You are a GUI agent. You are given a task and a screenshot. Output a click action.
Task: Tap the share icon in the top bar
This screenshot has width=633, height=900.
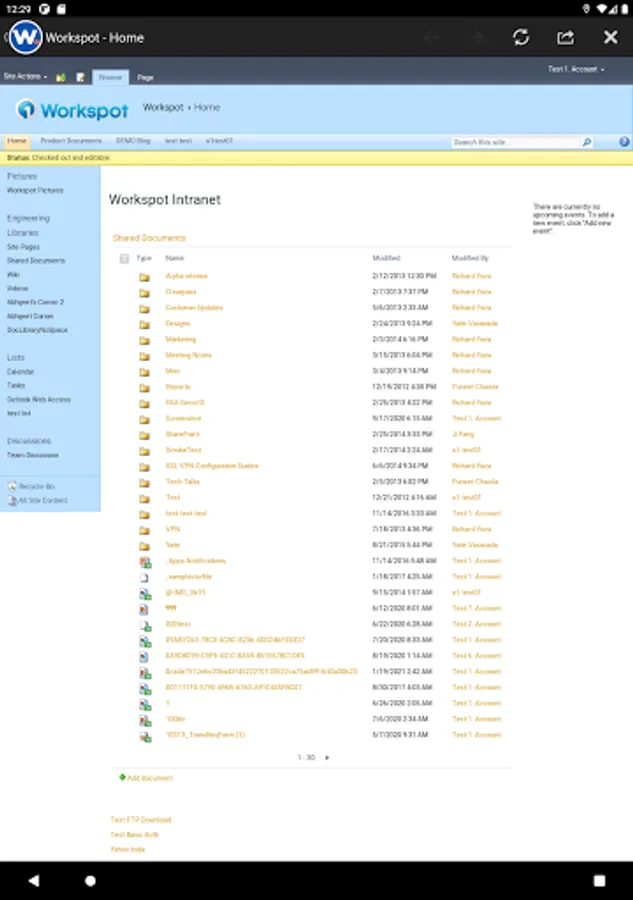(x=565, y=37)
